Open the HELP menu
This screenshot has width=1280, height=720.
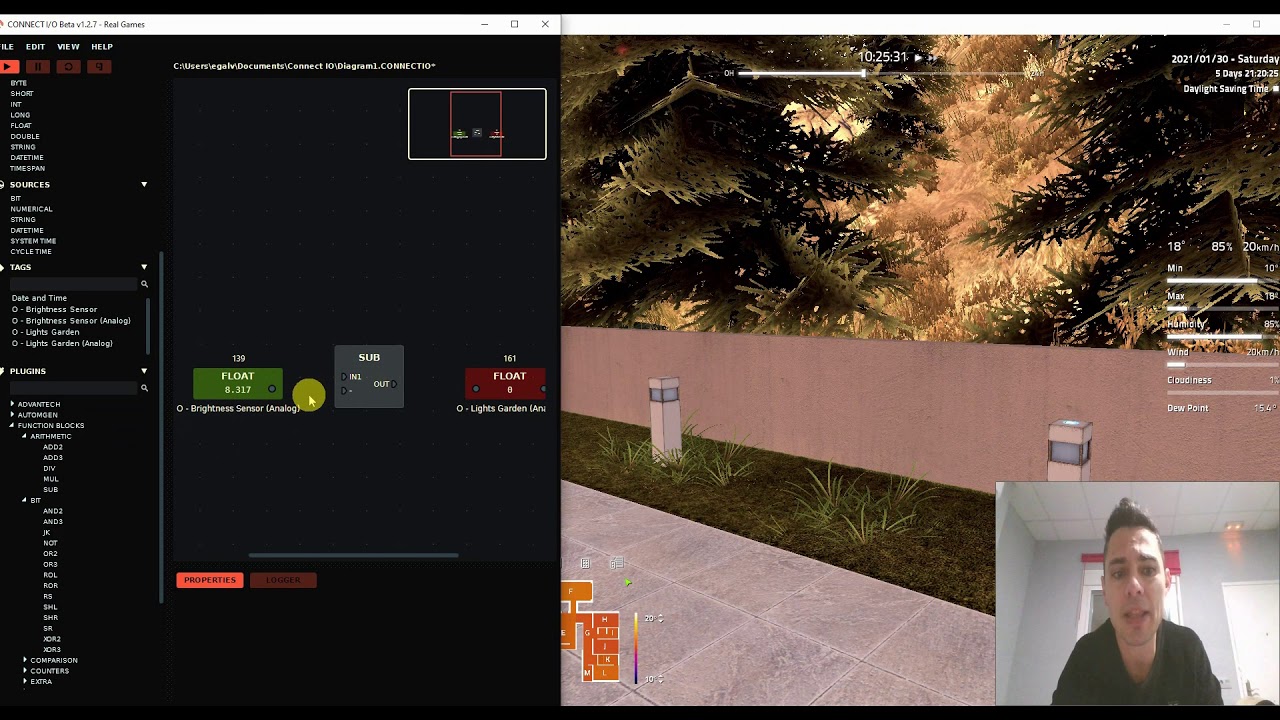[102, 47]
